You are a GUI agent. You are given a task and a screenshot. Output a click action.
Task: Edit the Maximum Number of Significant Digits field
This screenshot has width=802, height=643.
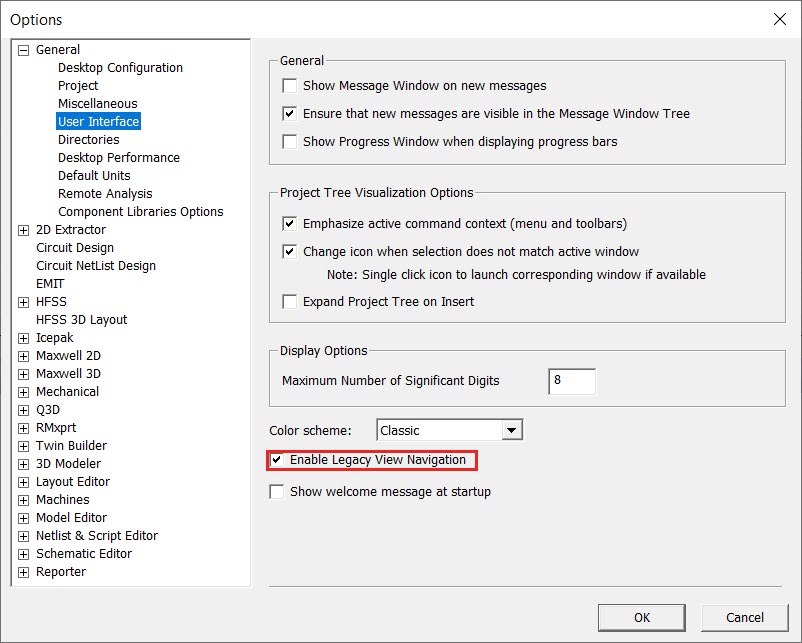(x=571, y=381)
